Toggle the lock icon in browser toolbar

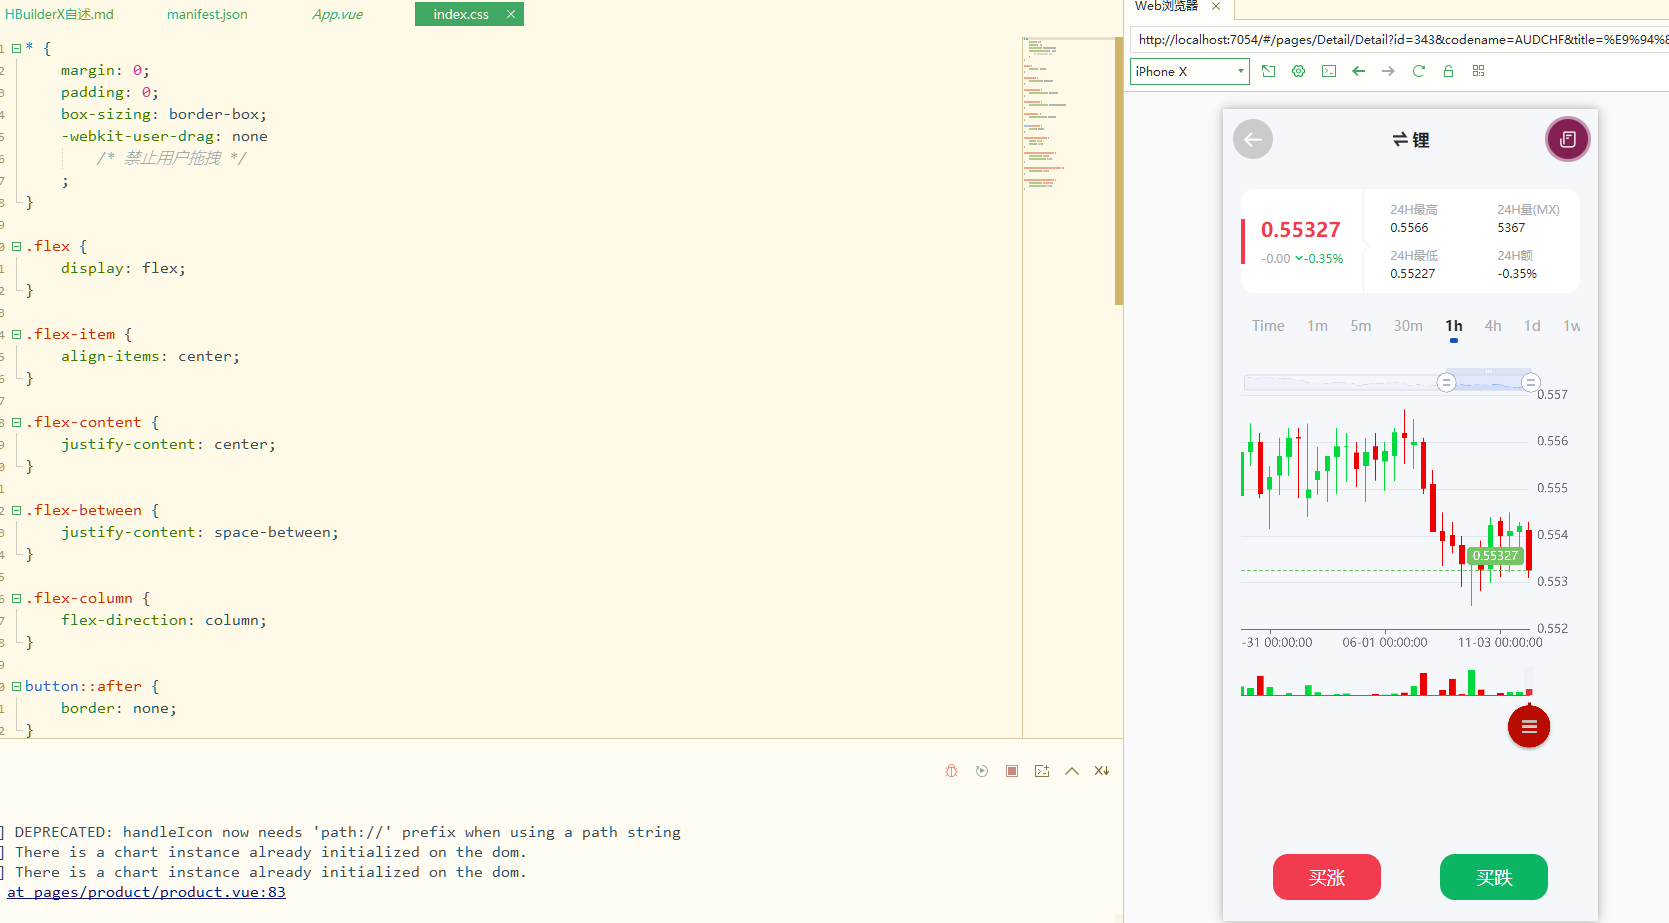[1448, 71]
